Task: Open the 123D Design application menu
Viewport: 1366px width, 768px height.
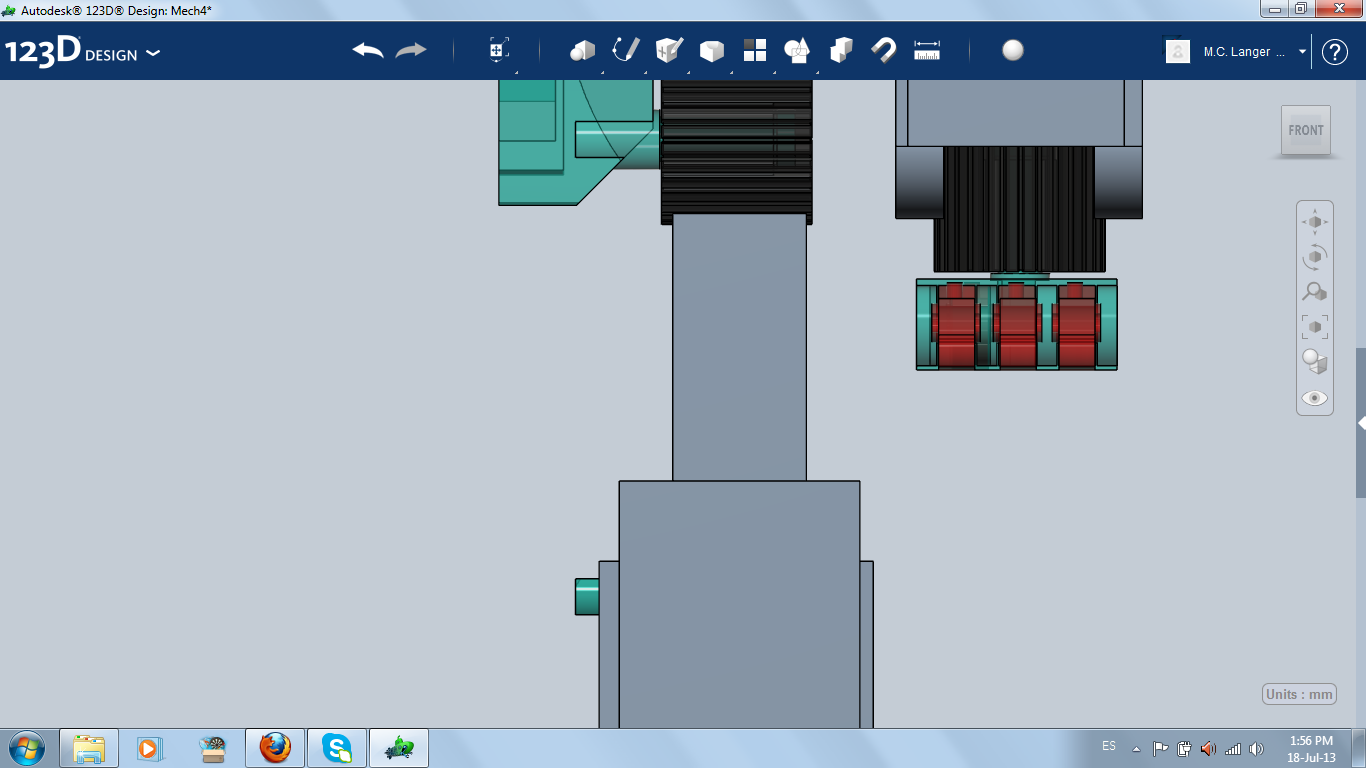Action: [82, 51]
